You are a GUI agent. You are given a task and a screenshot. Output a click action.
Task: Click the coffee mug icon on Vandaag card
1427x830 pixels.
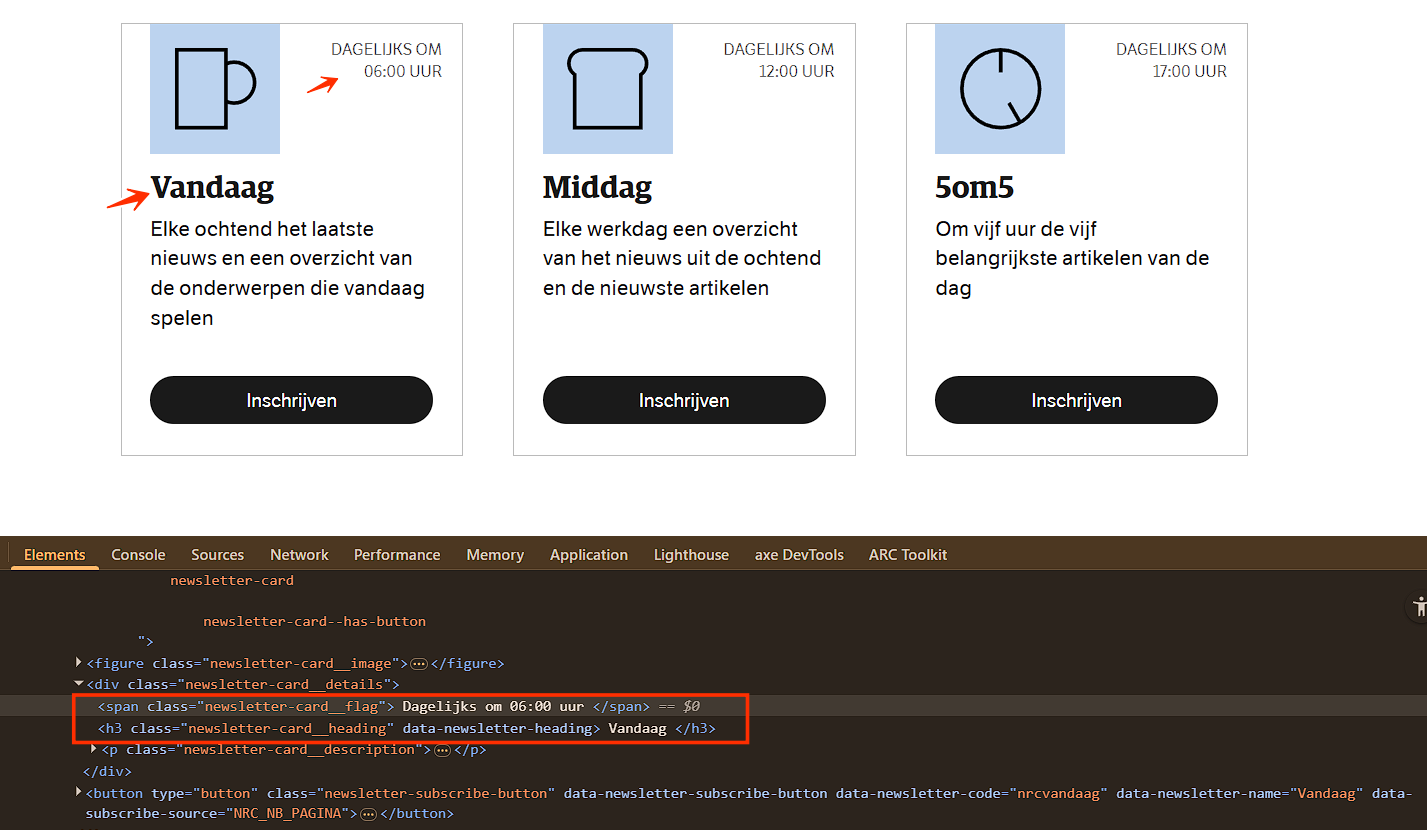215,89
